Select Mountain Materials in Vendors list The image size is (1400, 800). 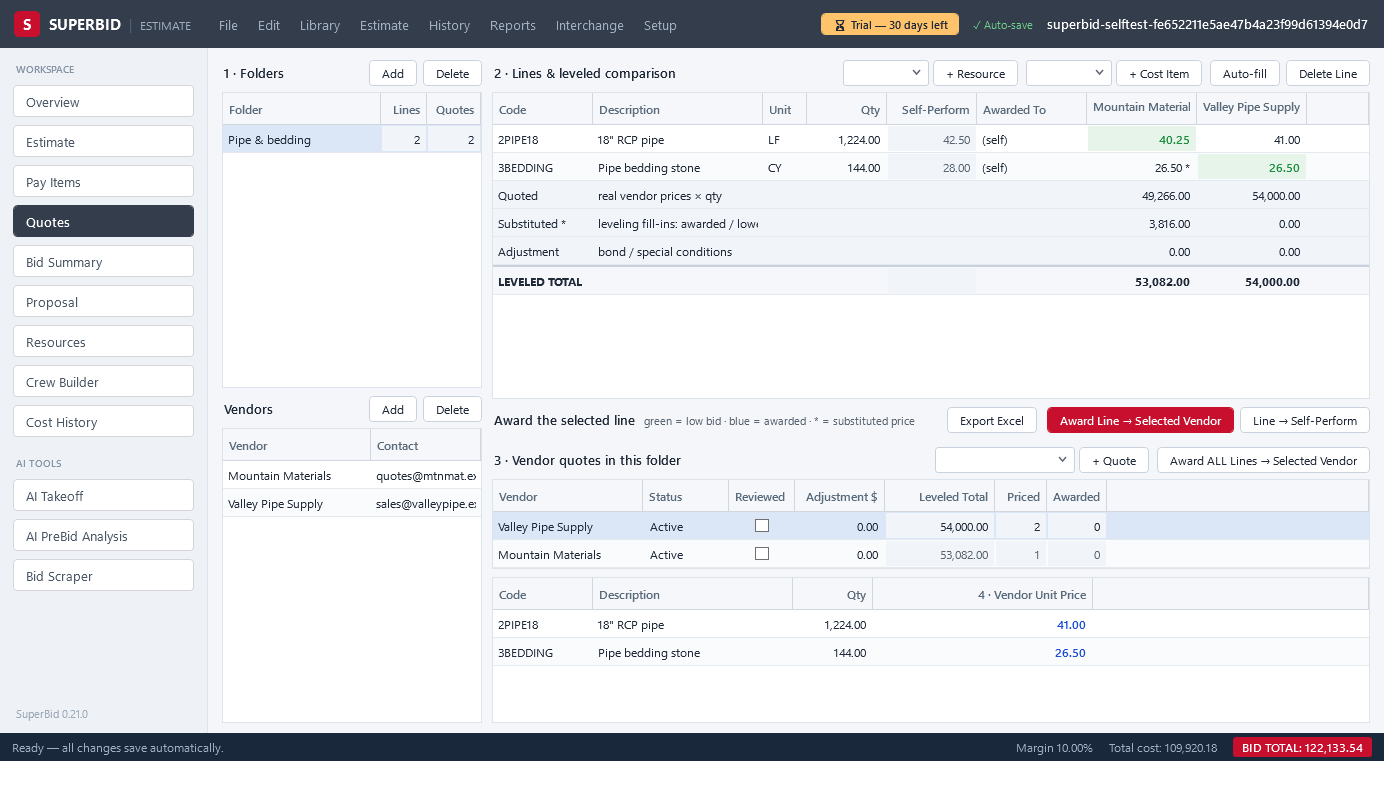point(351,476)
